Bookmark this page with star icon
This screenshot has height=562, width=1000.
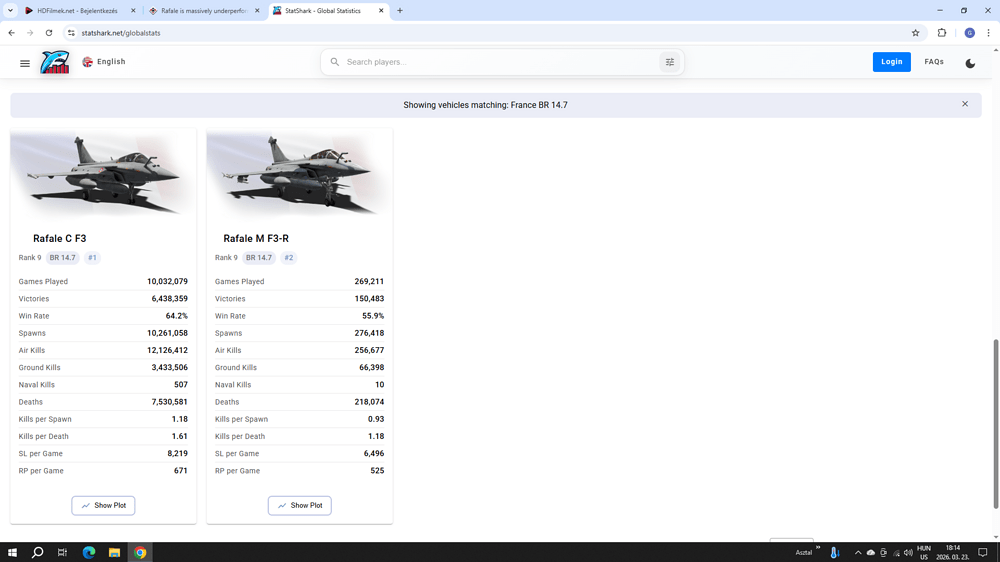tap(915, 33)
